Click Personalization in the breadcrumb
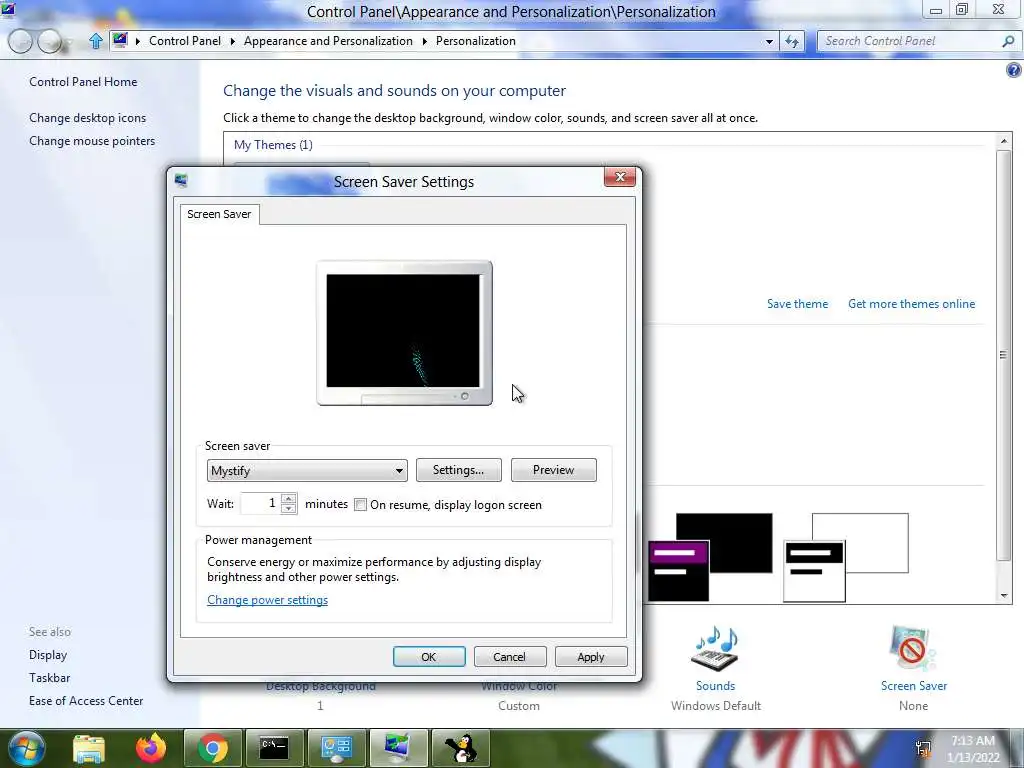 coord(476,41)
